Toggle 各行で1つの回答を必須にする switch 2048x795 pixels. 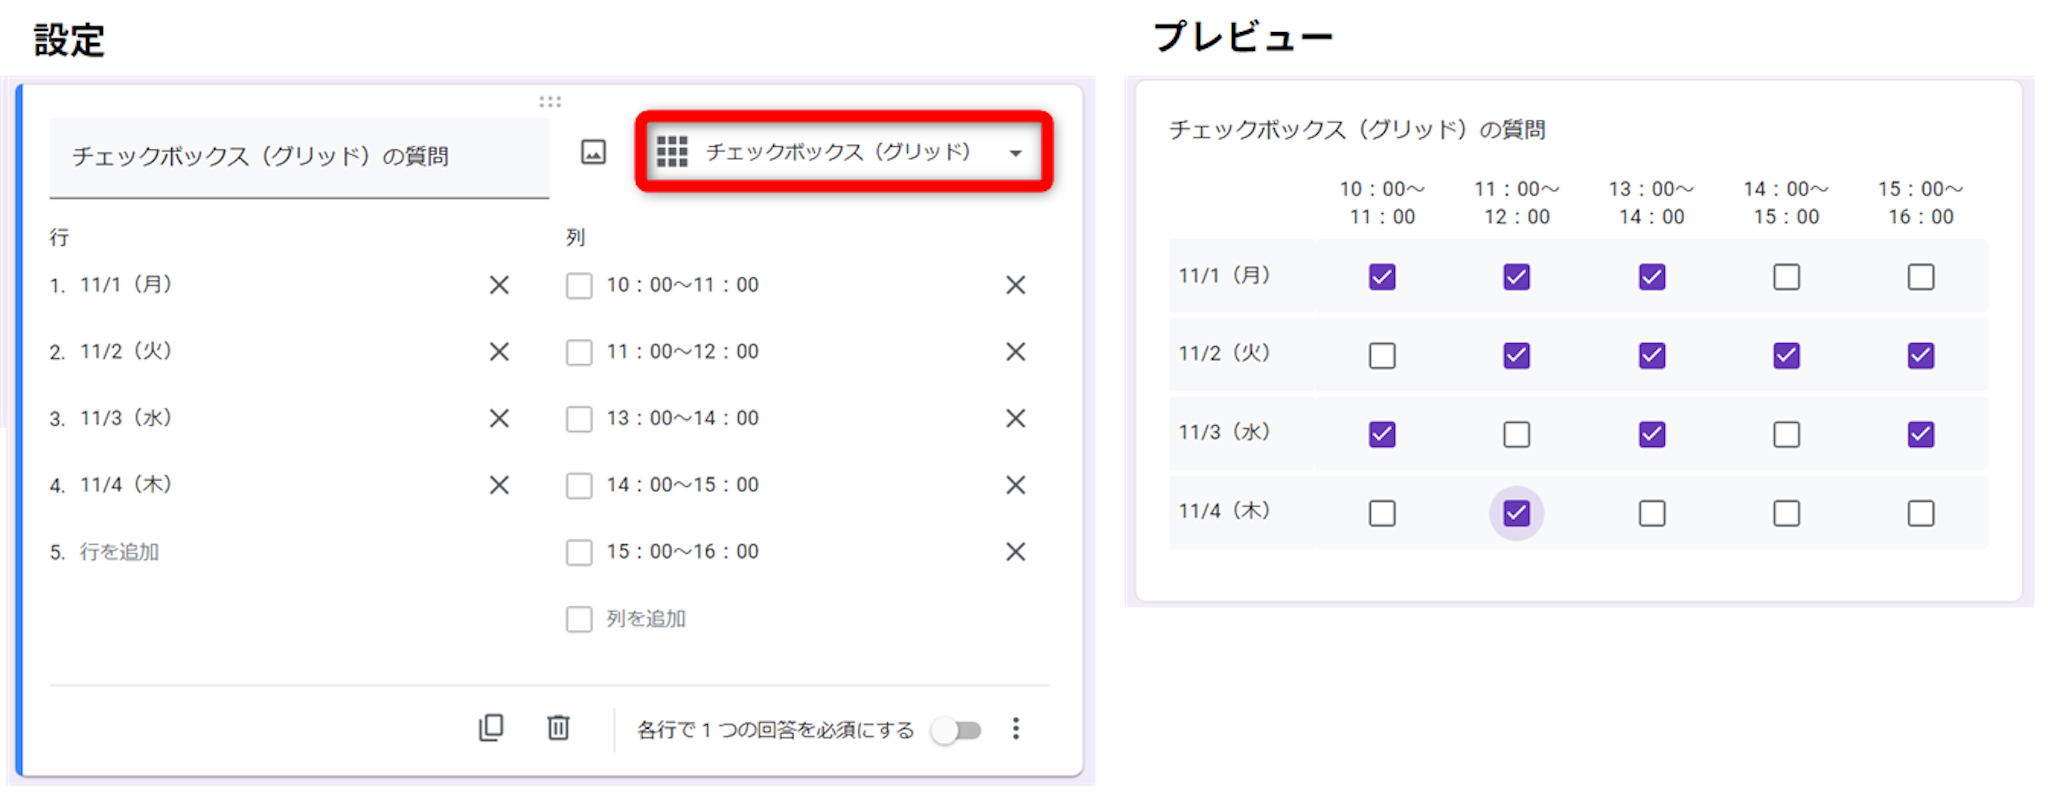(956, 730)
